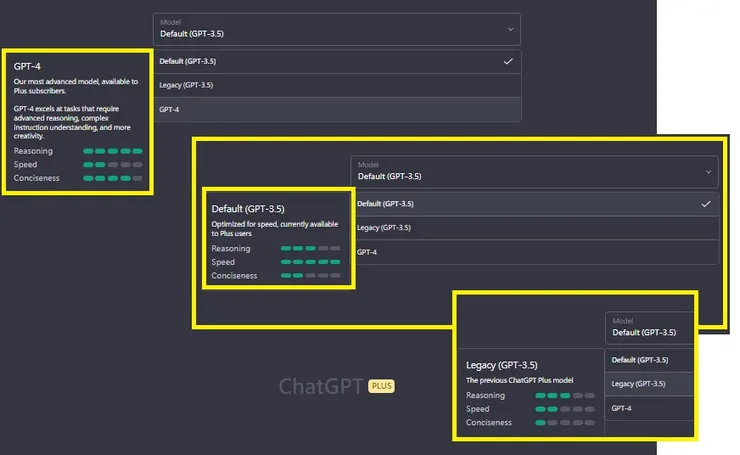Choose Legacy (GPT-3.5) in the list beside the Default info card
Screen dimensions: 740x455
(536, 228)
